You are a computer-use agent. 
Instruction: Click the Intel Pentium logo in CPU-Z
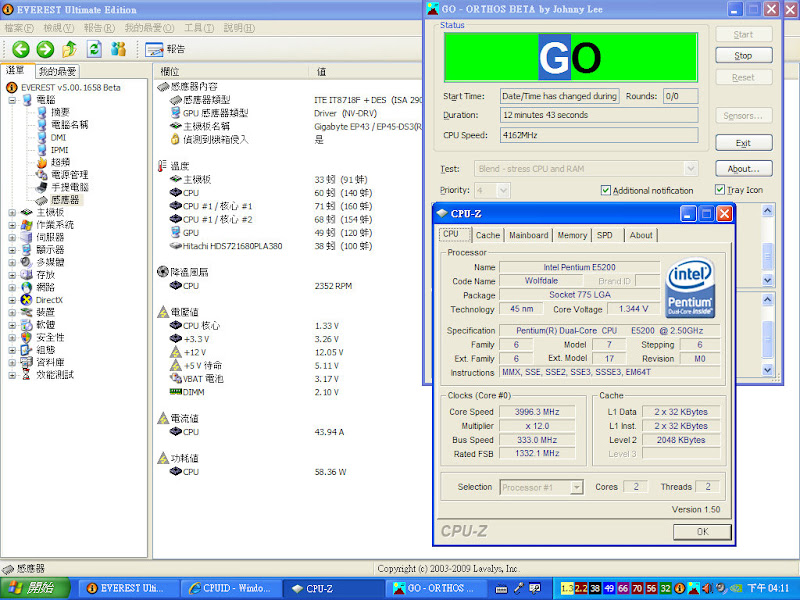pyautogui.click(x=691, y=288)
